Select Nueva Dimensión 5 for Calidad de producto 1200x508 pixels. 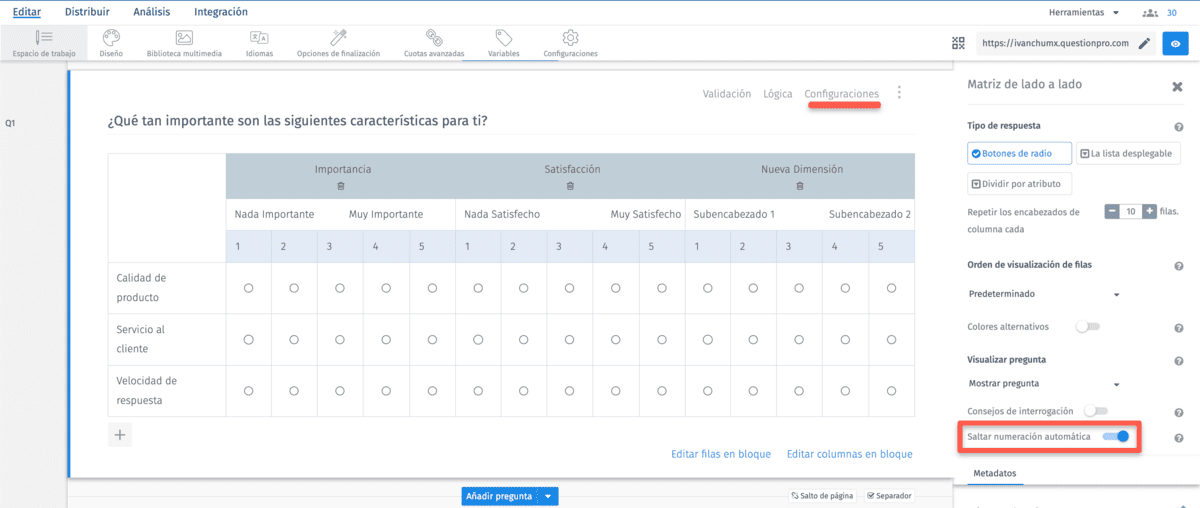coord(891,288)
